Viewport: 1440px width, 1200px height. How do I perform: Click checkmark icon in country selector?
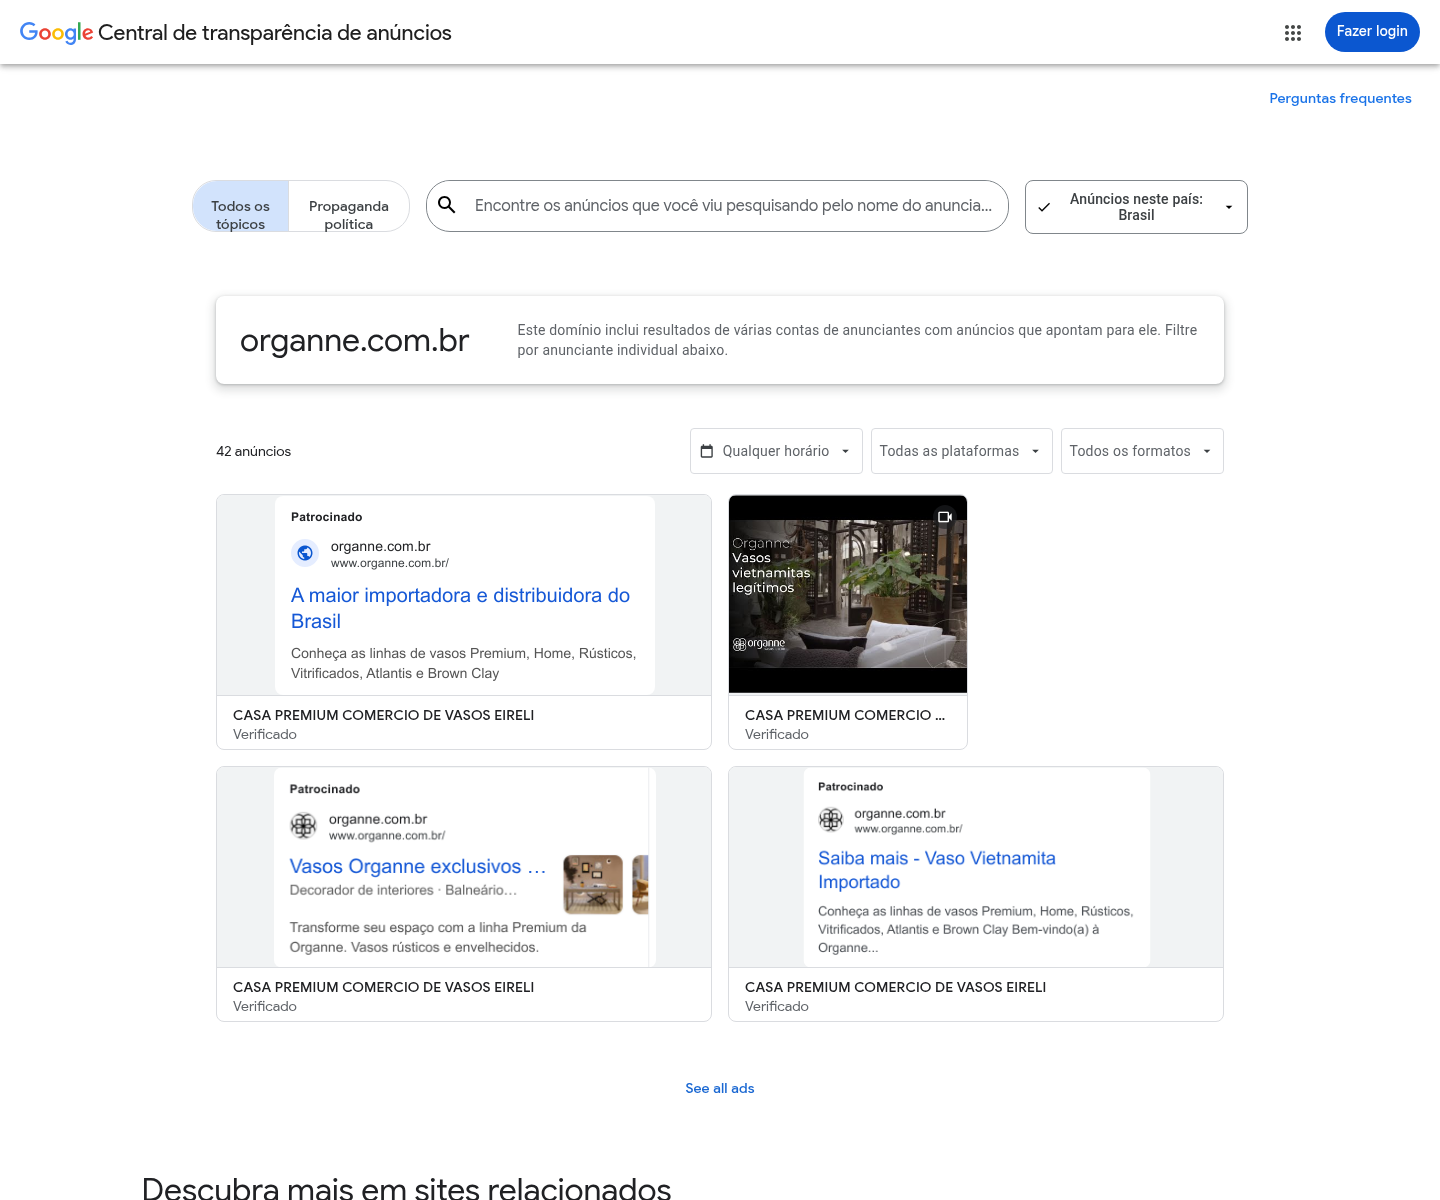pos(1044,207)
